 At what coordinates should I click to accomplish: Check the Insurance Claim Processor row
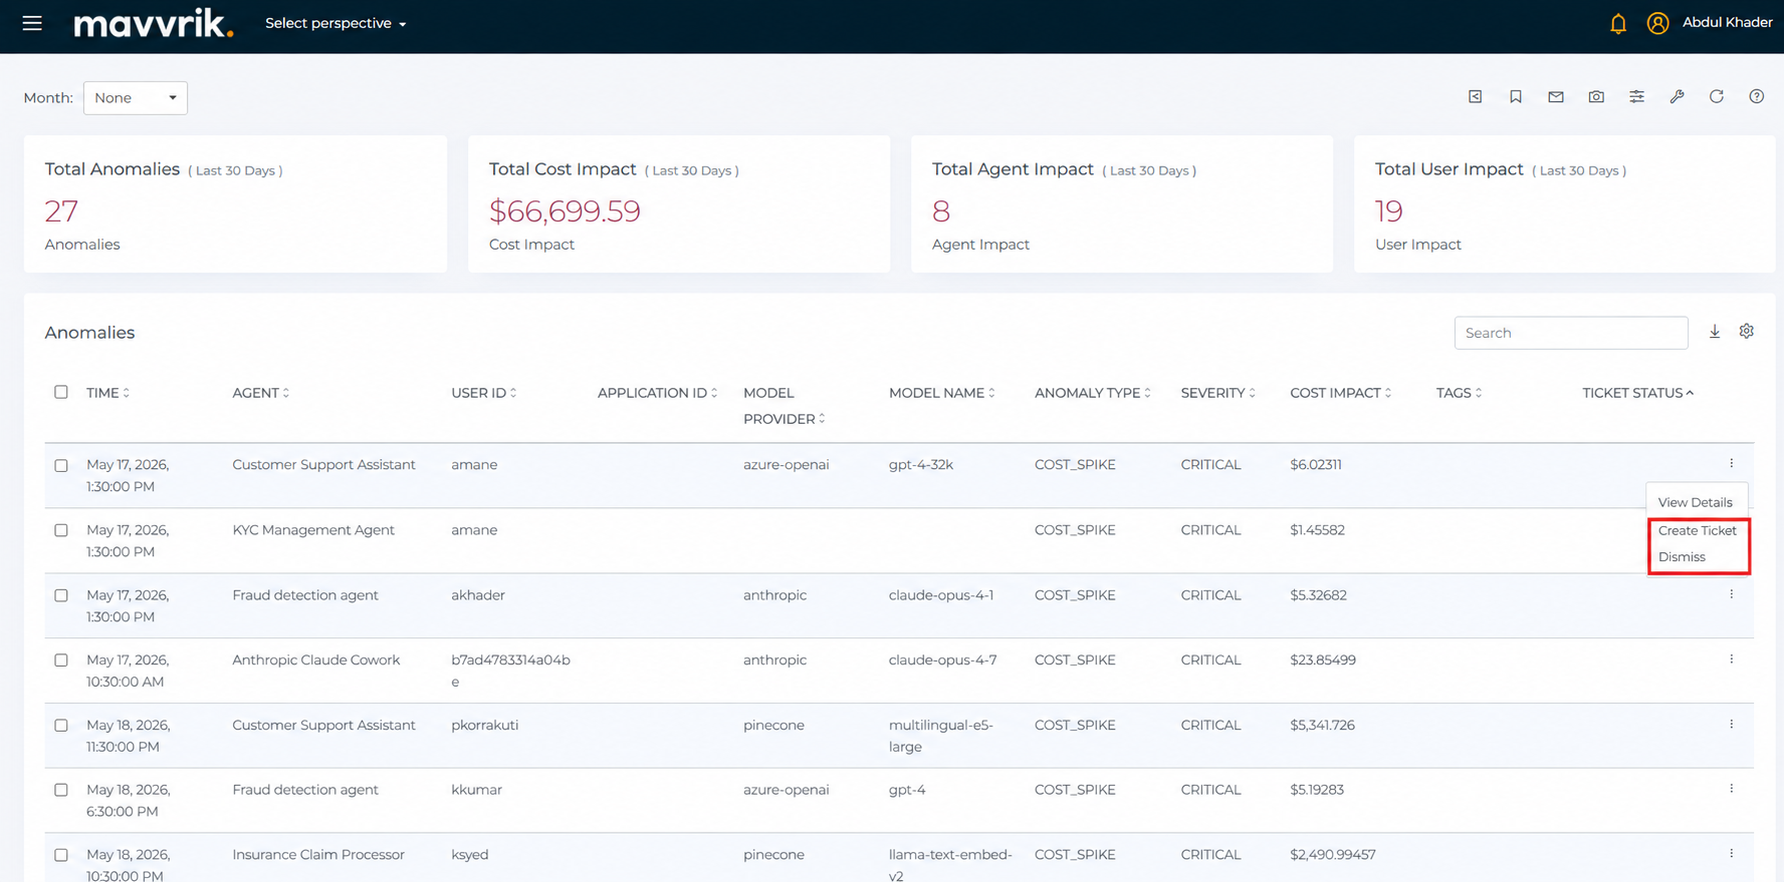tap(61, 855)
